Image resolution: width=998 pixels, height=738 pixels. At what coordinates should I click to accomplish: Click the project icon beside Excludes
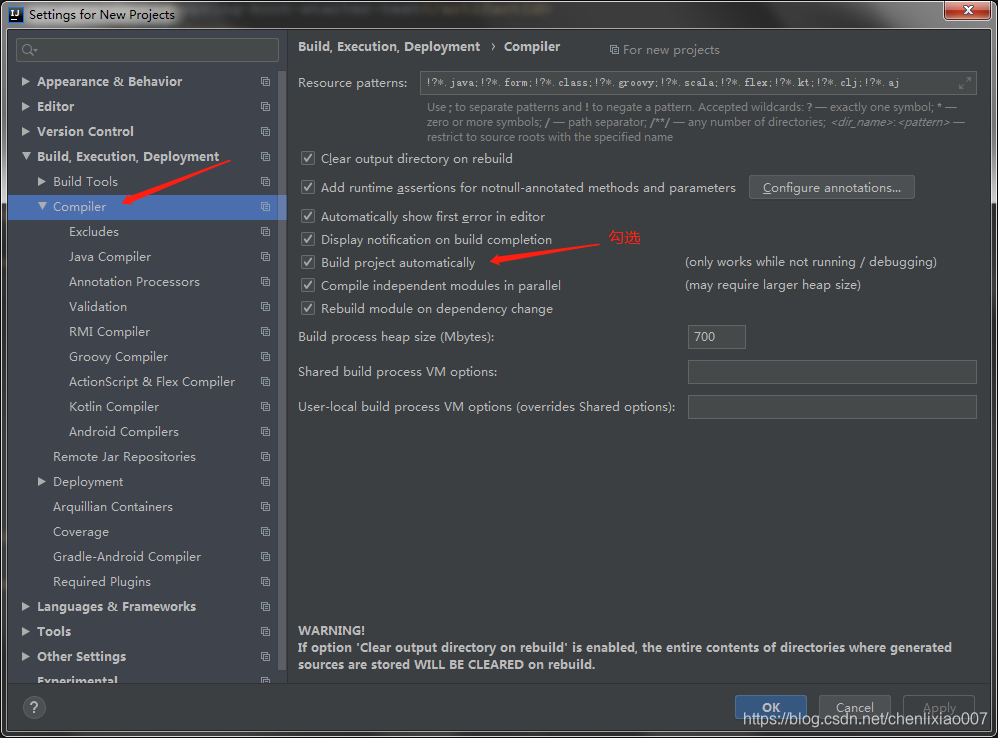265,232
